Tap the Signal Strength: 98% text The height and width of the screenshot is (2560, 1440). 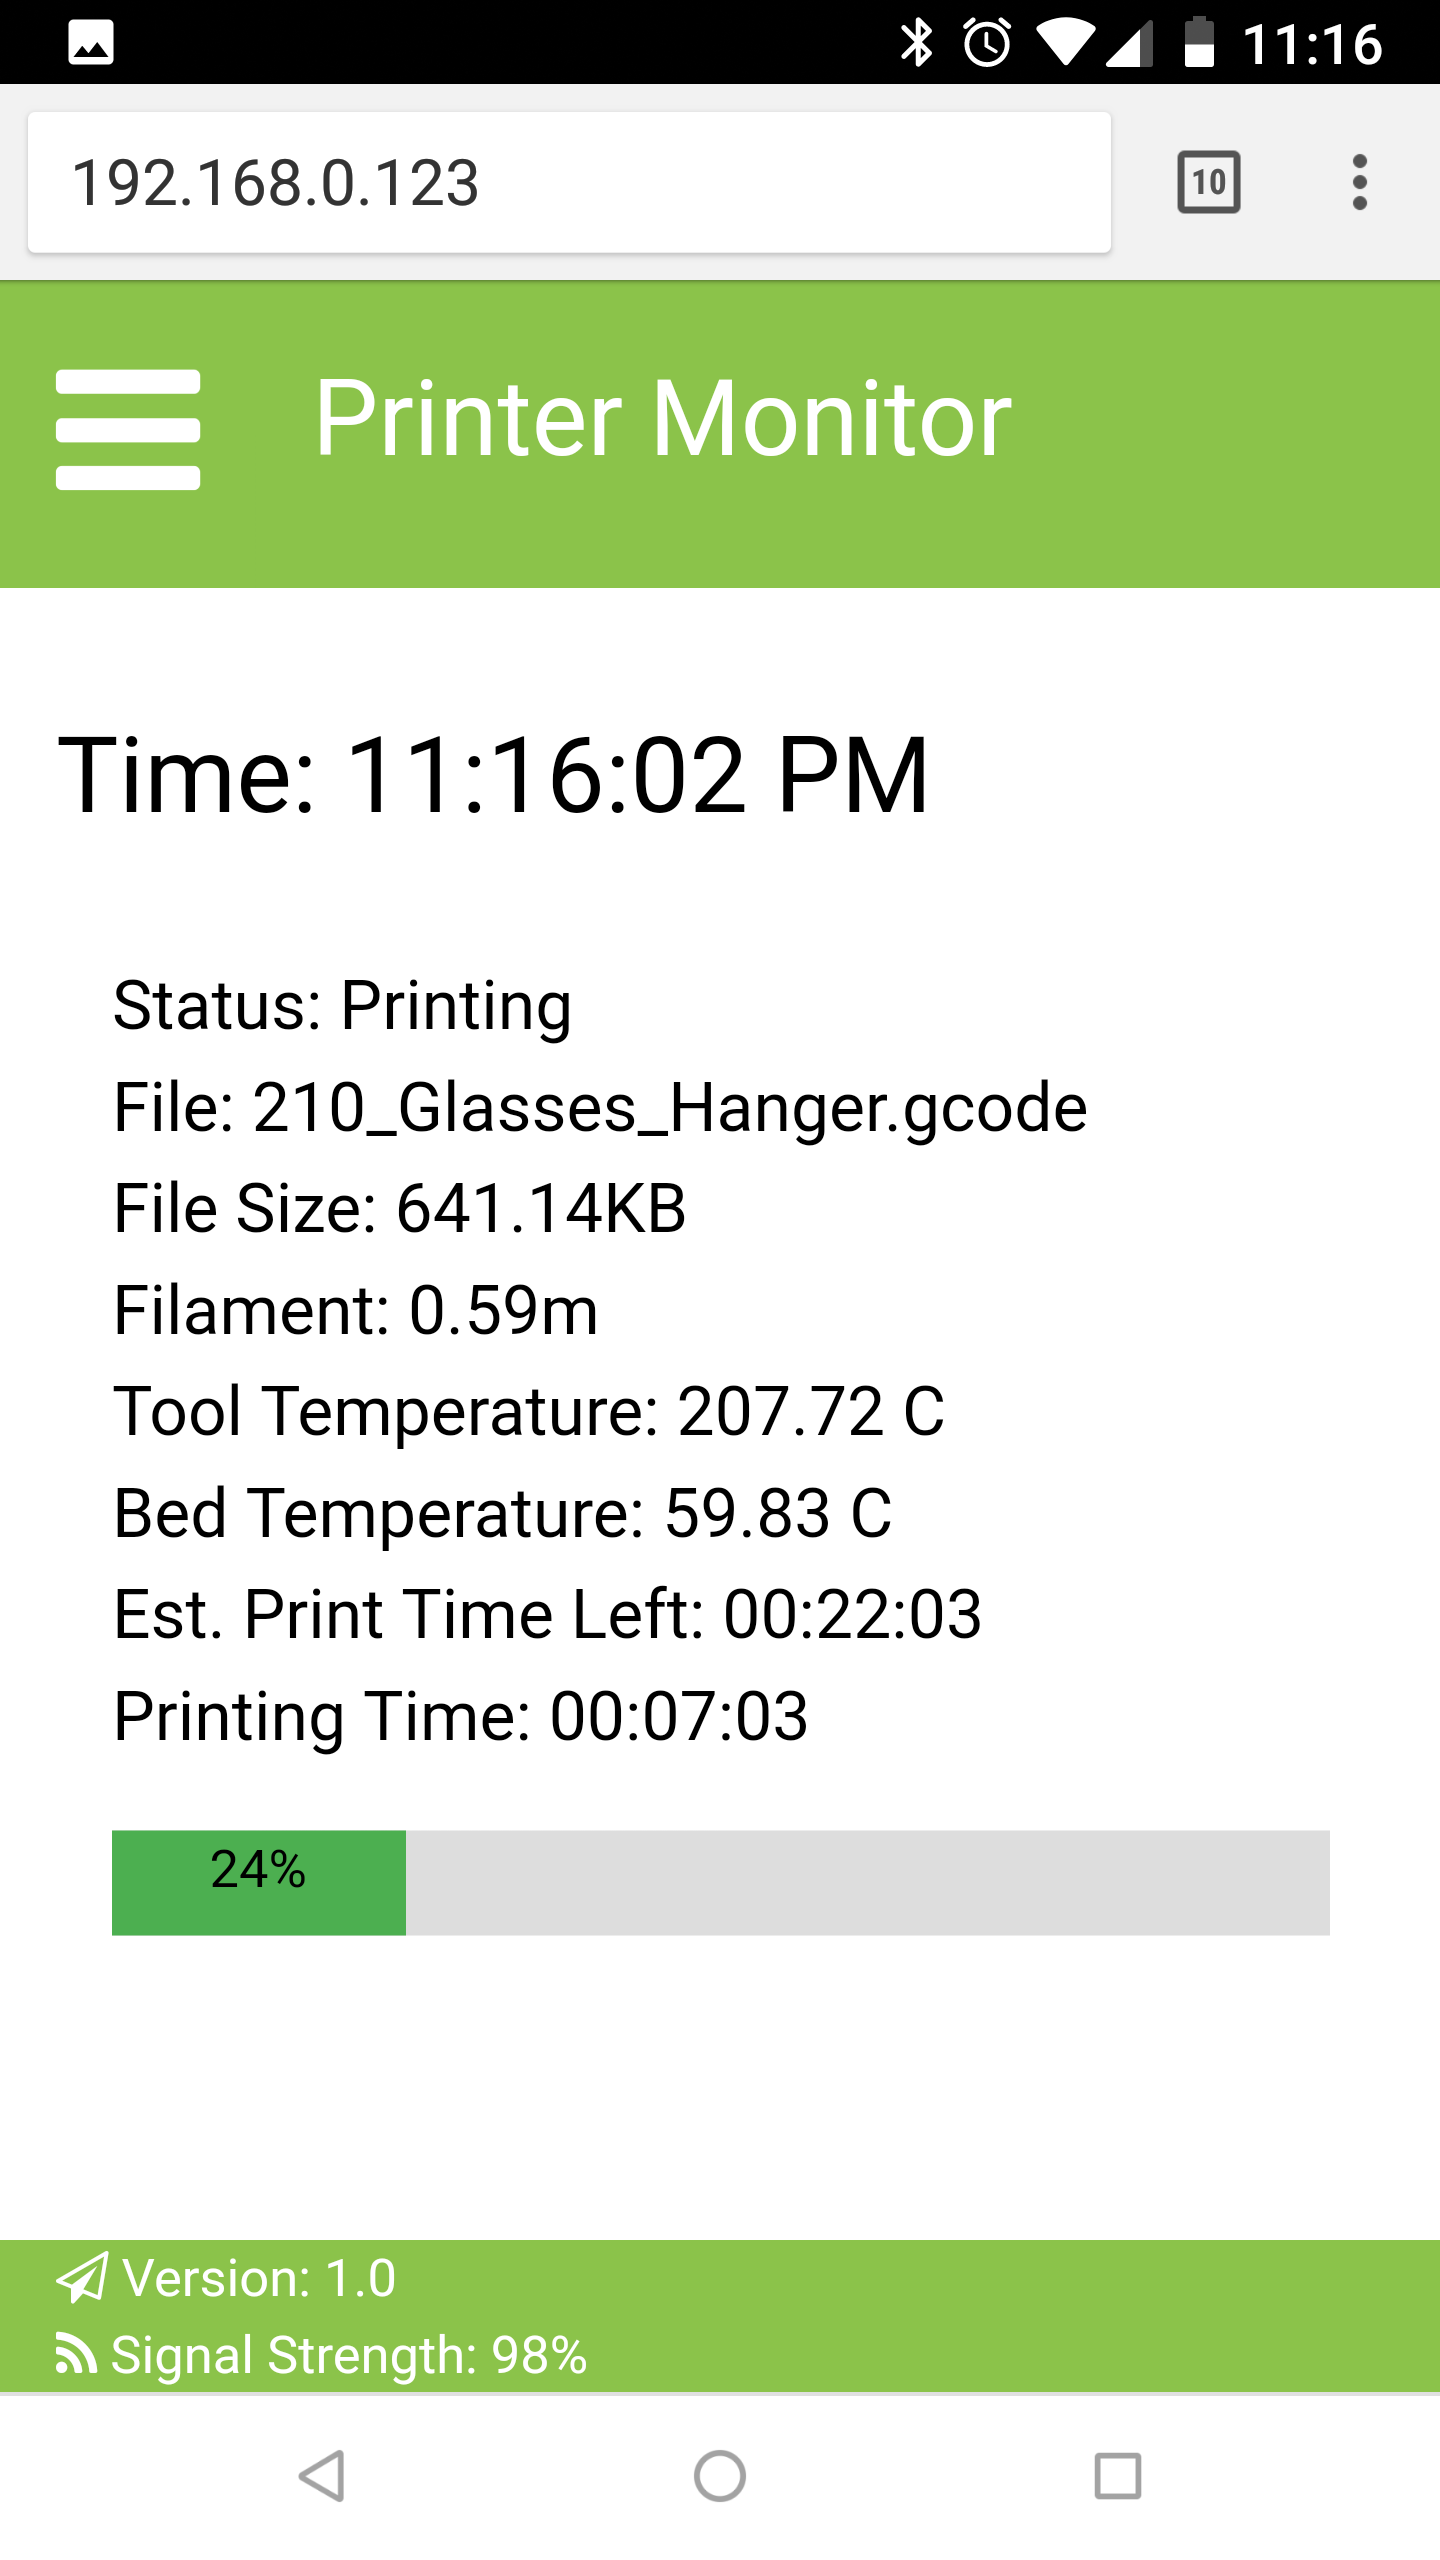pyautogui.click(x=348, y=2355)
